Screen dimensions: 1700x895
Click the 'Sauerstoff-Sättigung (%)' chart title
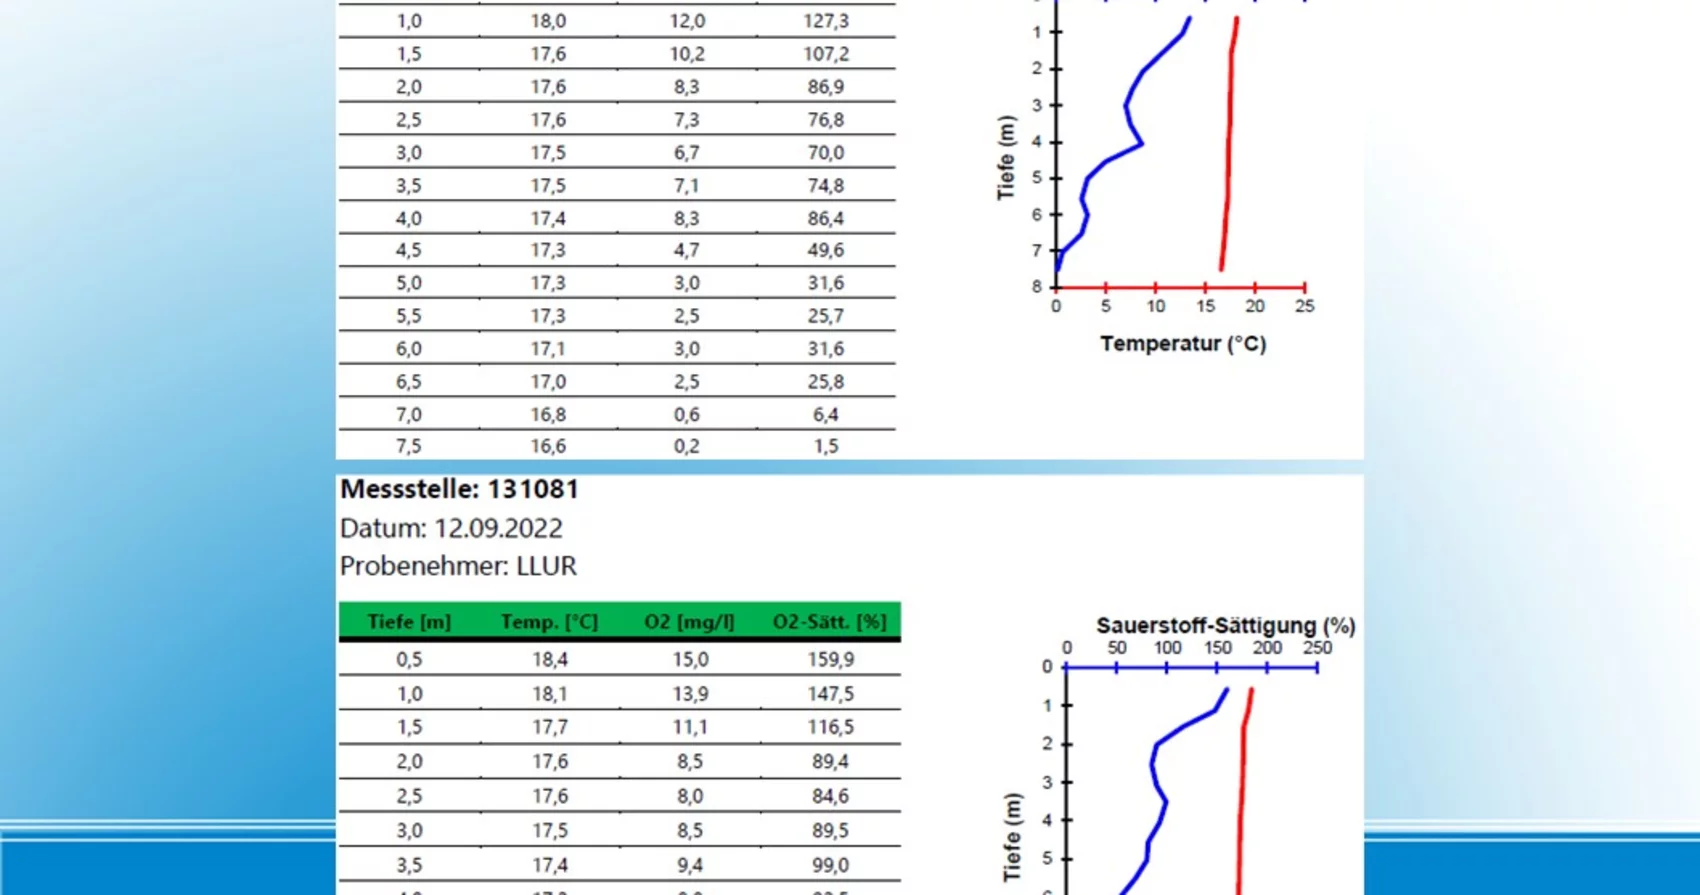point(1226,626)
